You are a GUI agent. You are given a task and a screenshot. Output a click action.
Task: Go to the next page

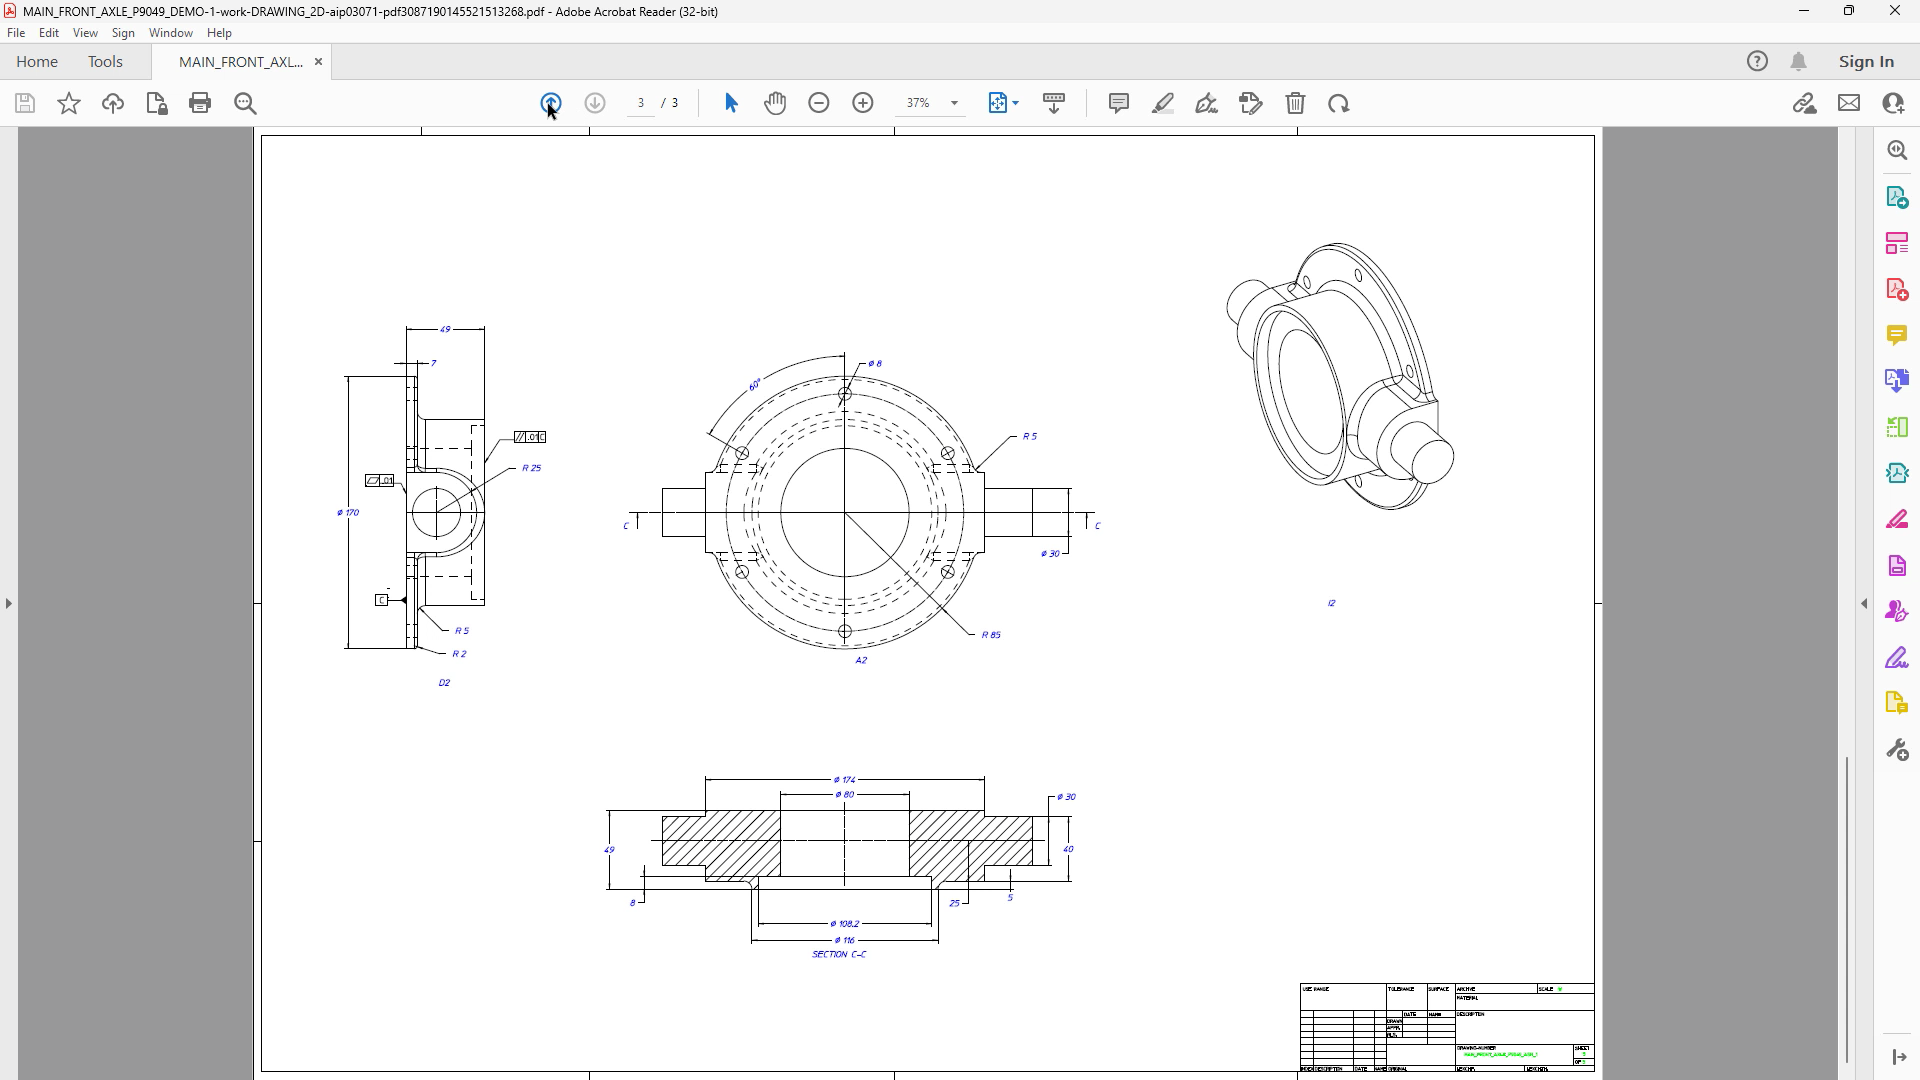595,103
